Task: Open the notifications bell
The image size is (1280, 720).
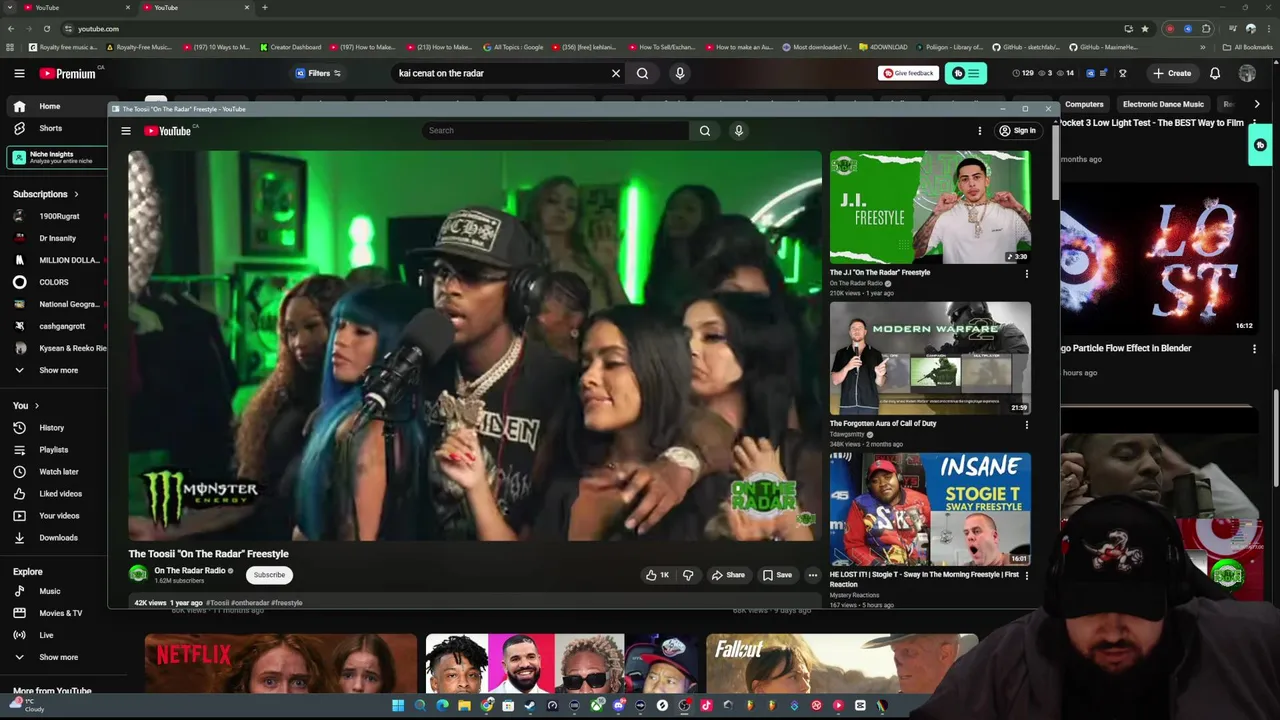Action: [x=1215, y=73]
